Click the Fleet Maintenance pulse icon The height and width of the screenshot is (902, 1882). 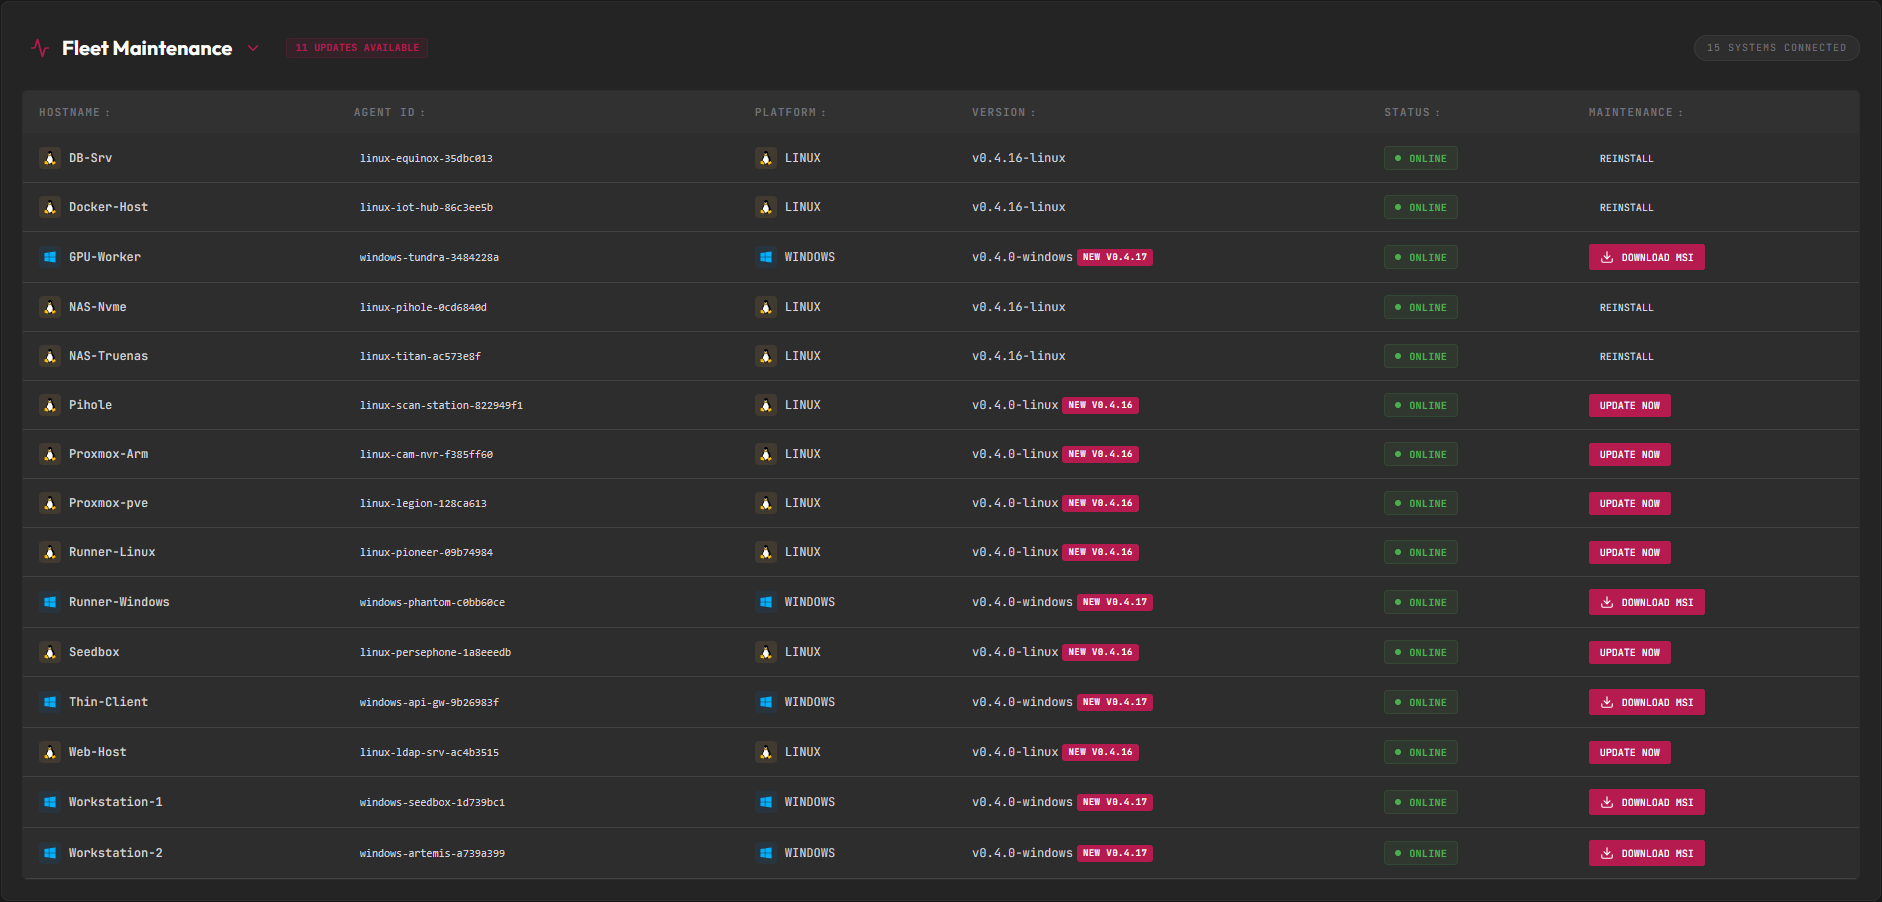(x=40, y=48)
